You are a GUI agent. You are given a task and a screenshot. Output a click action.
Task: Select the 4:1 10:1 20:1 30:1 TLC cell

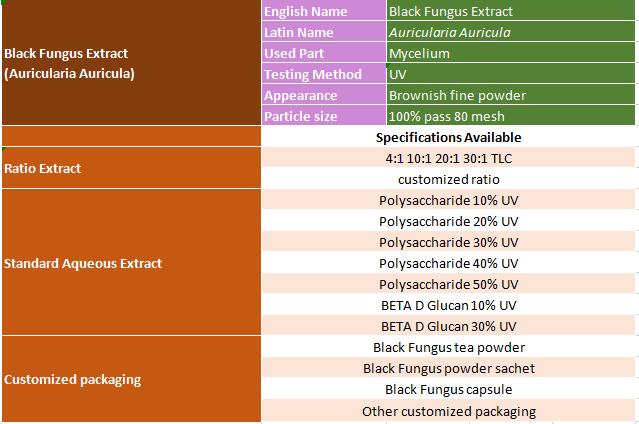click(448, 158)
